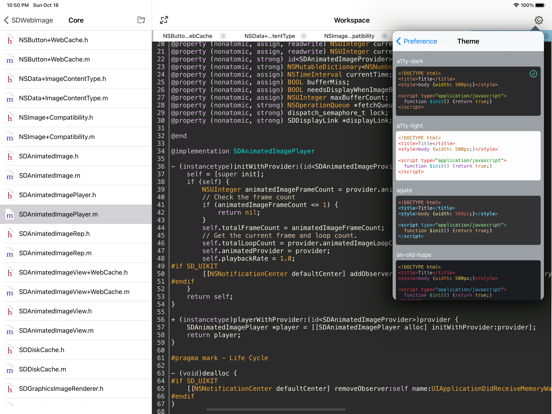Viewport: 552px width, 414px height.
Task: Switch to the NSButto...ebCache tab
Action: click(x=187, y=36)
